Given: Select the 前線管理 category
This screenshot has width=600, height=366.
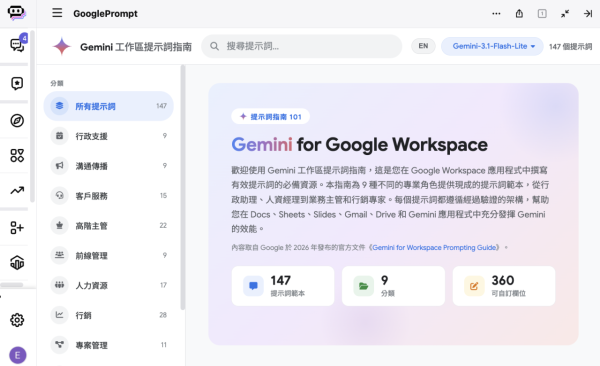Looking at the screenshot, I should pyautogui.click(x=109, y=255).
